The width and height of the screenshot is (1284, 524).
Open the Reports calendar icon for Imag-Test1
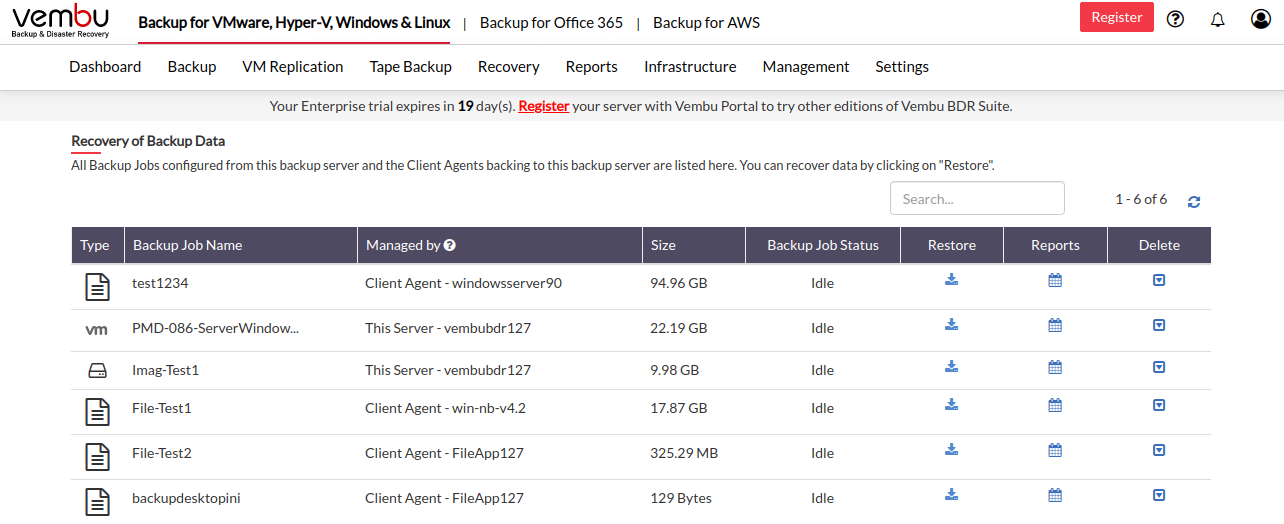1055,366
